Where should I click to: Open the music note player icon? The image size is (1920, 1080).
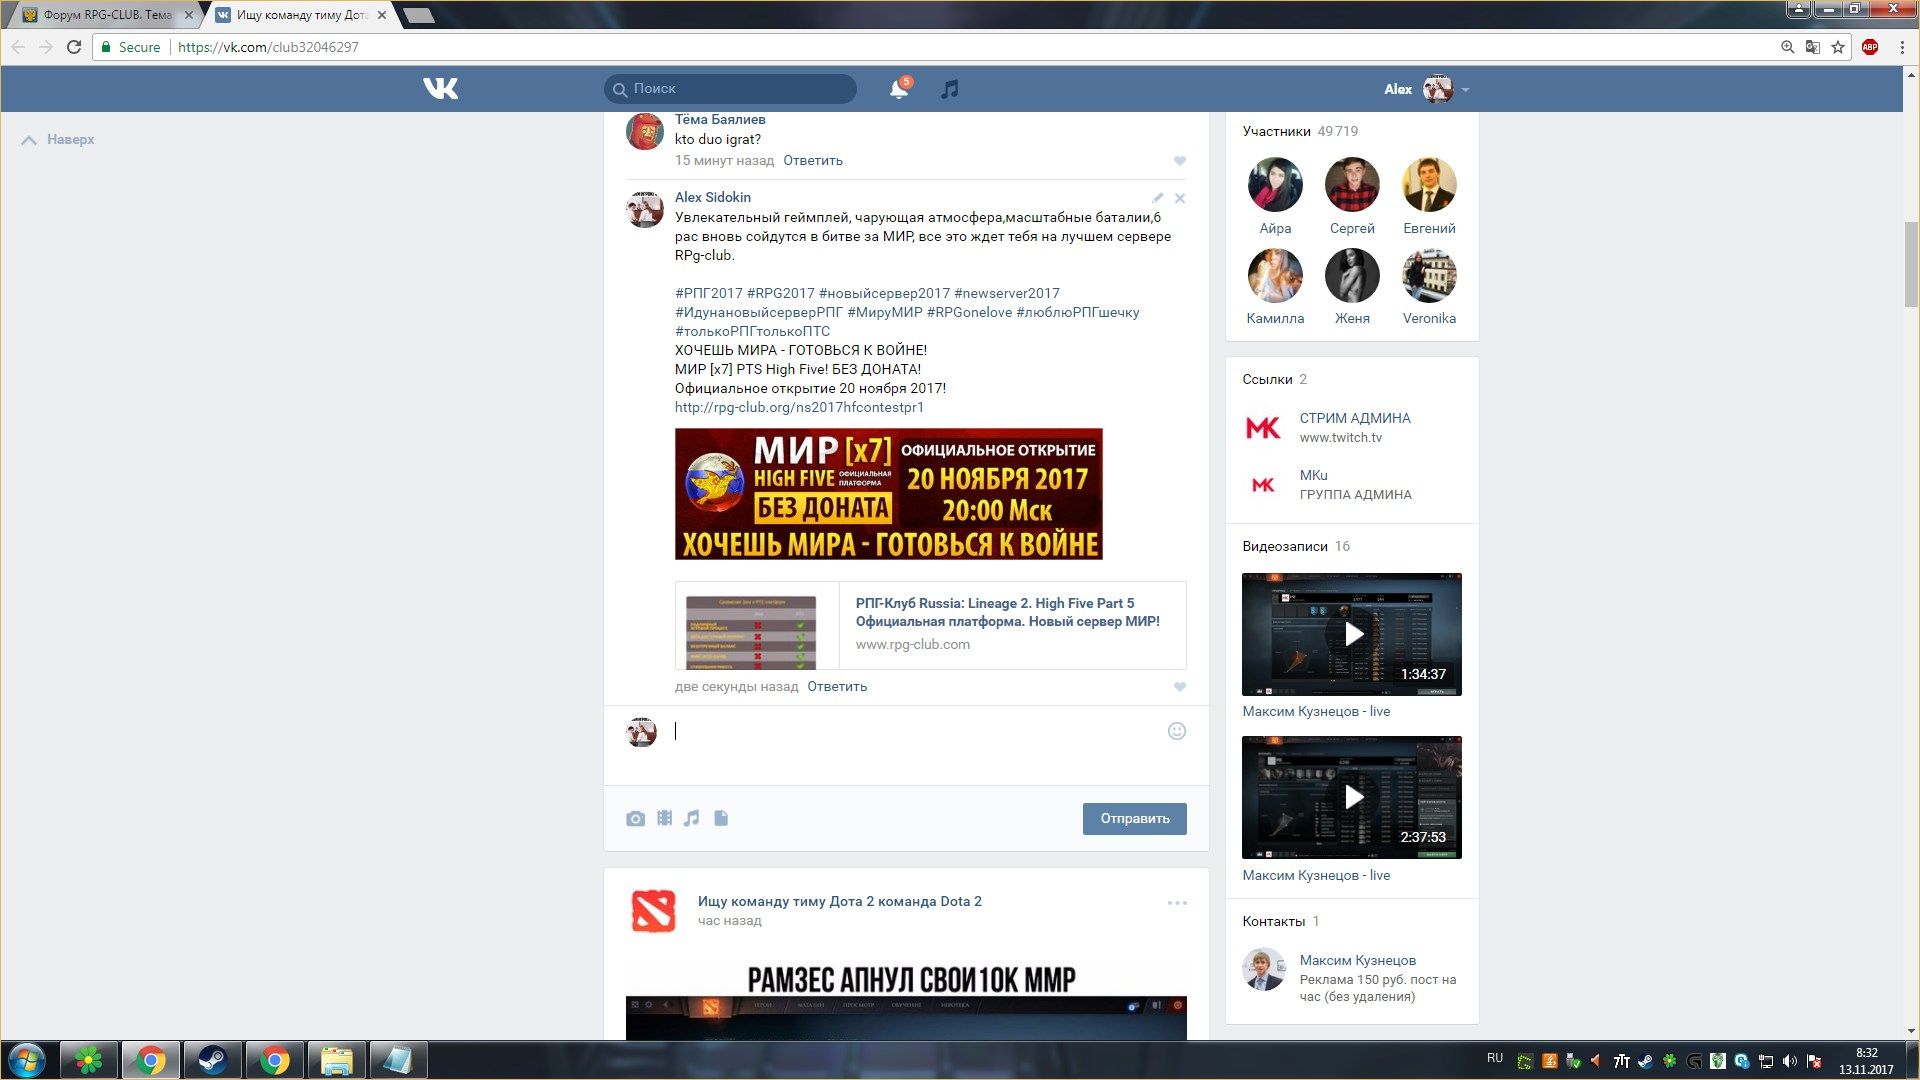[x=950, y=89]
